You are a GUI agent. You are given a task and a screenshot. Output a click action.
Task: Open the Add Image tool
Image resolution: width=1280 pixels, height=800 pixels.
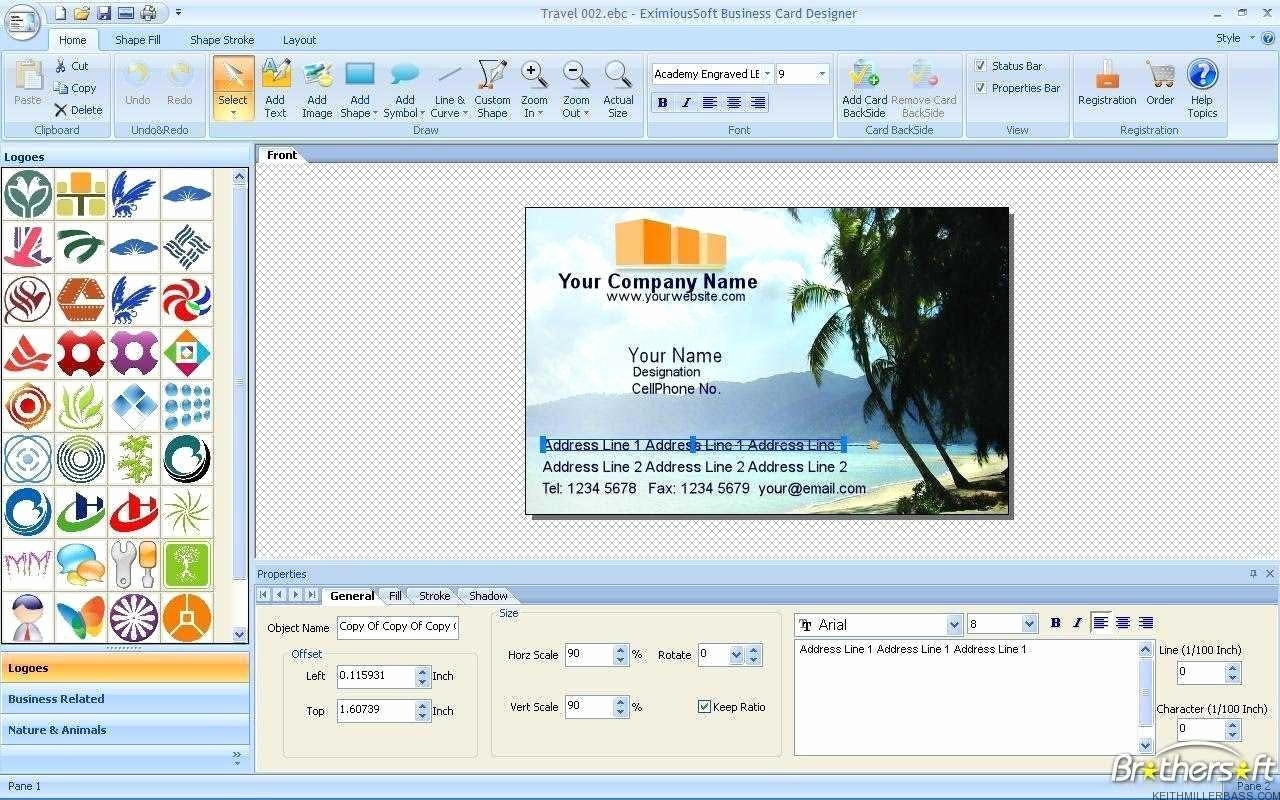pyautogui.click(x=316, y=88)
